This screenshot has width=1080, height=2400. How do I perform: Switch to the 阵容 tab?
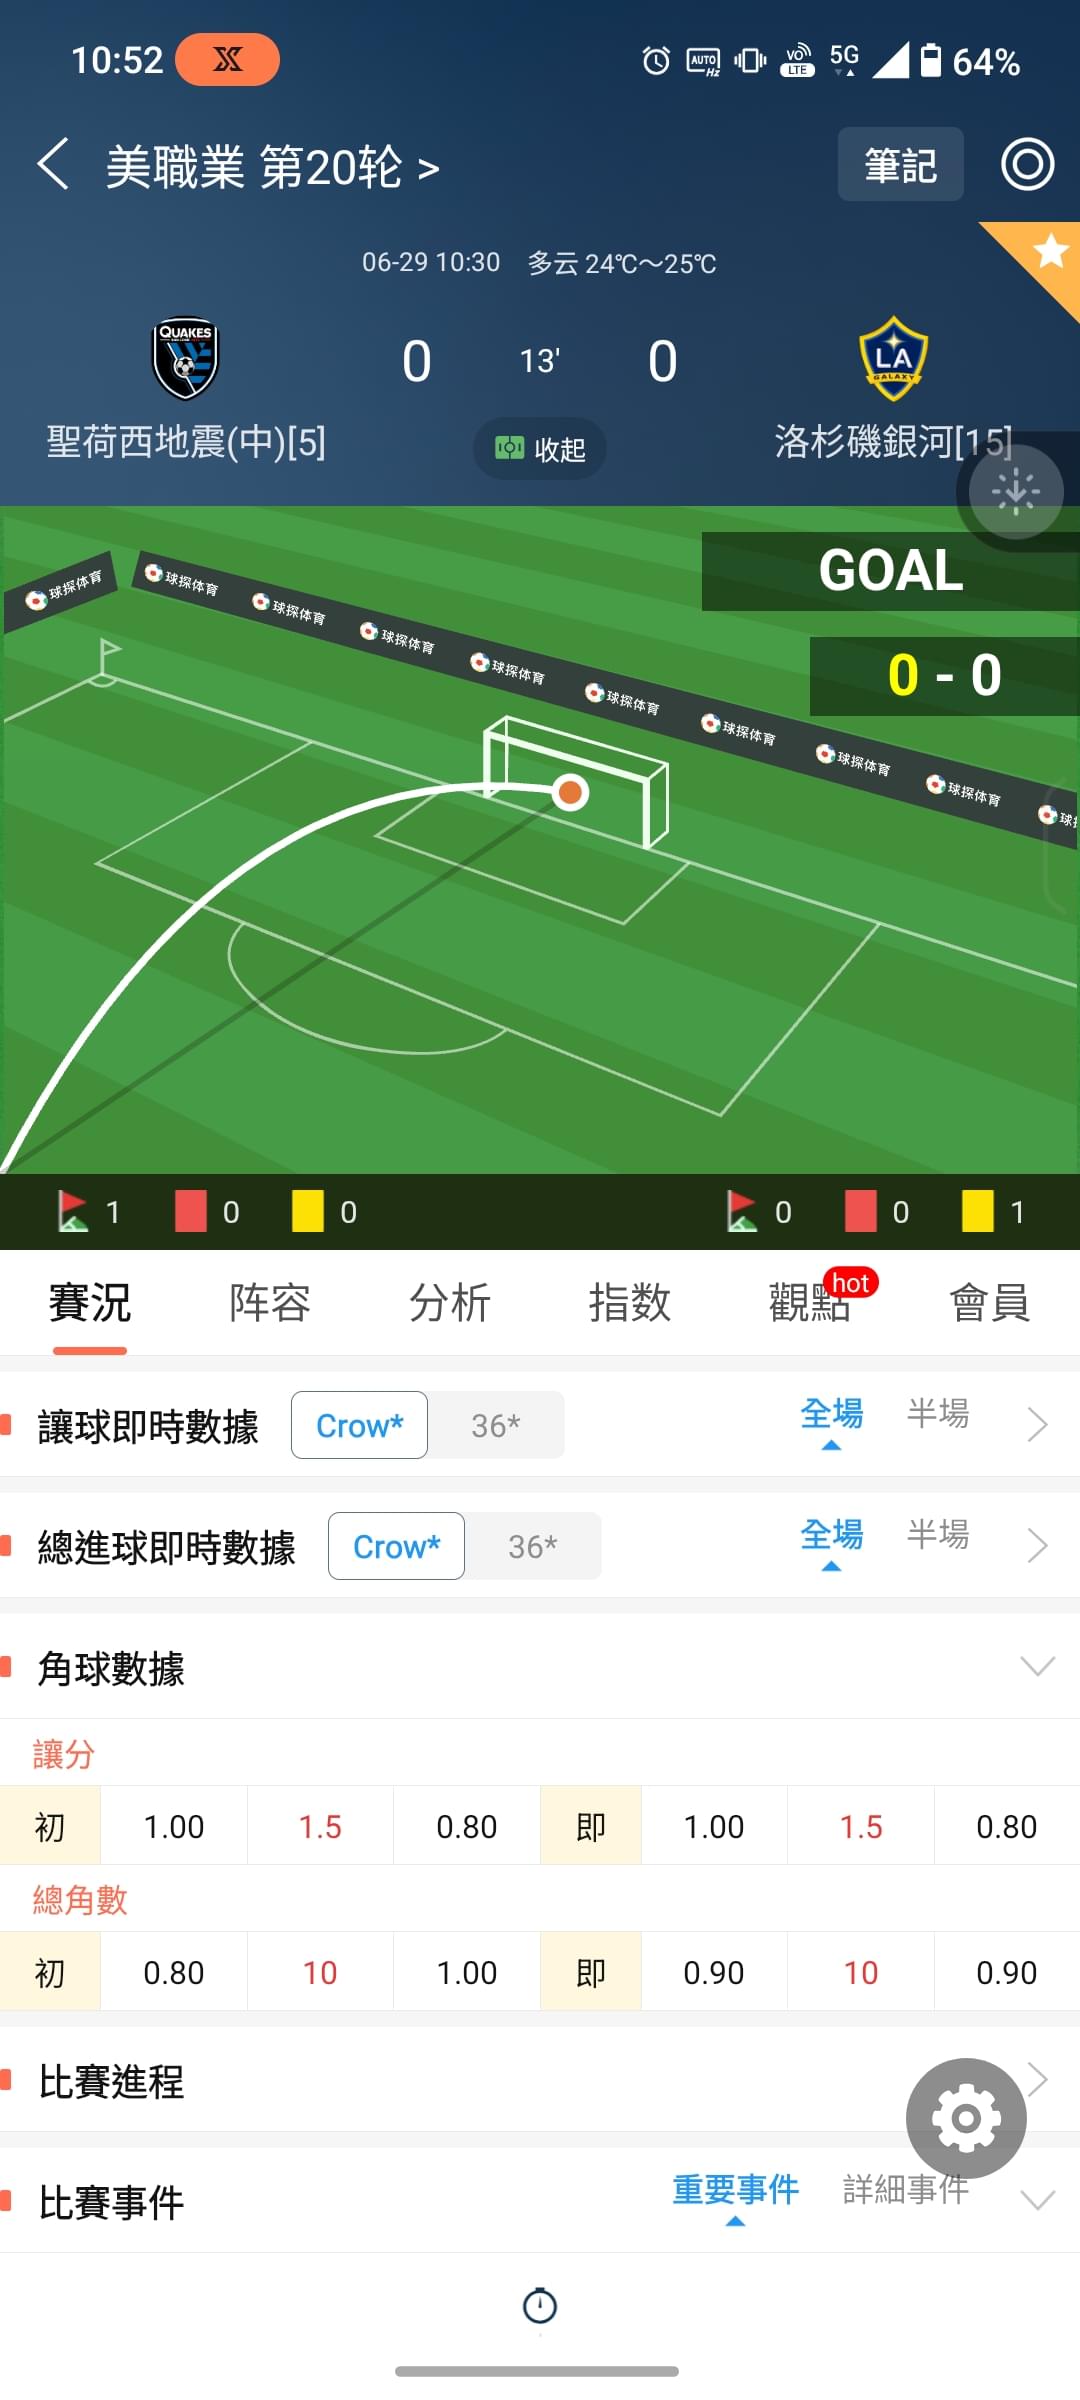270,1302
